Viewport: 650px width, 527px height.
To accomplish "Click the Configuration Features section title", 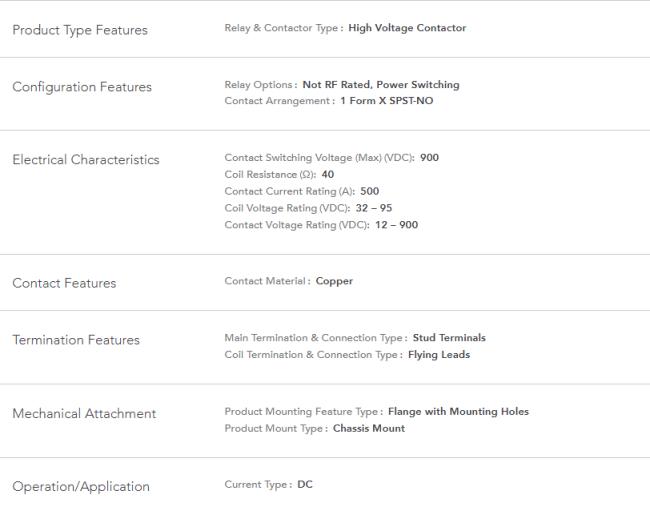I will 82,87.
